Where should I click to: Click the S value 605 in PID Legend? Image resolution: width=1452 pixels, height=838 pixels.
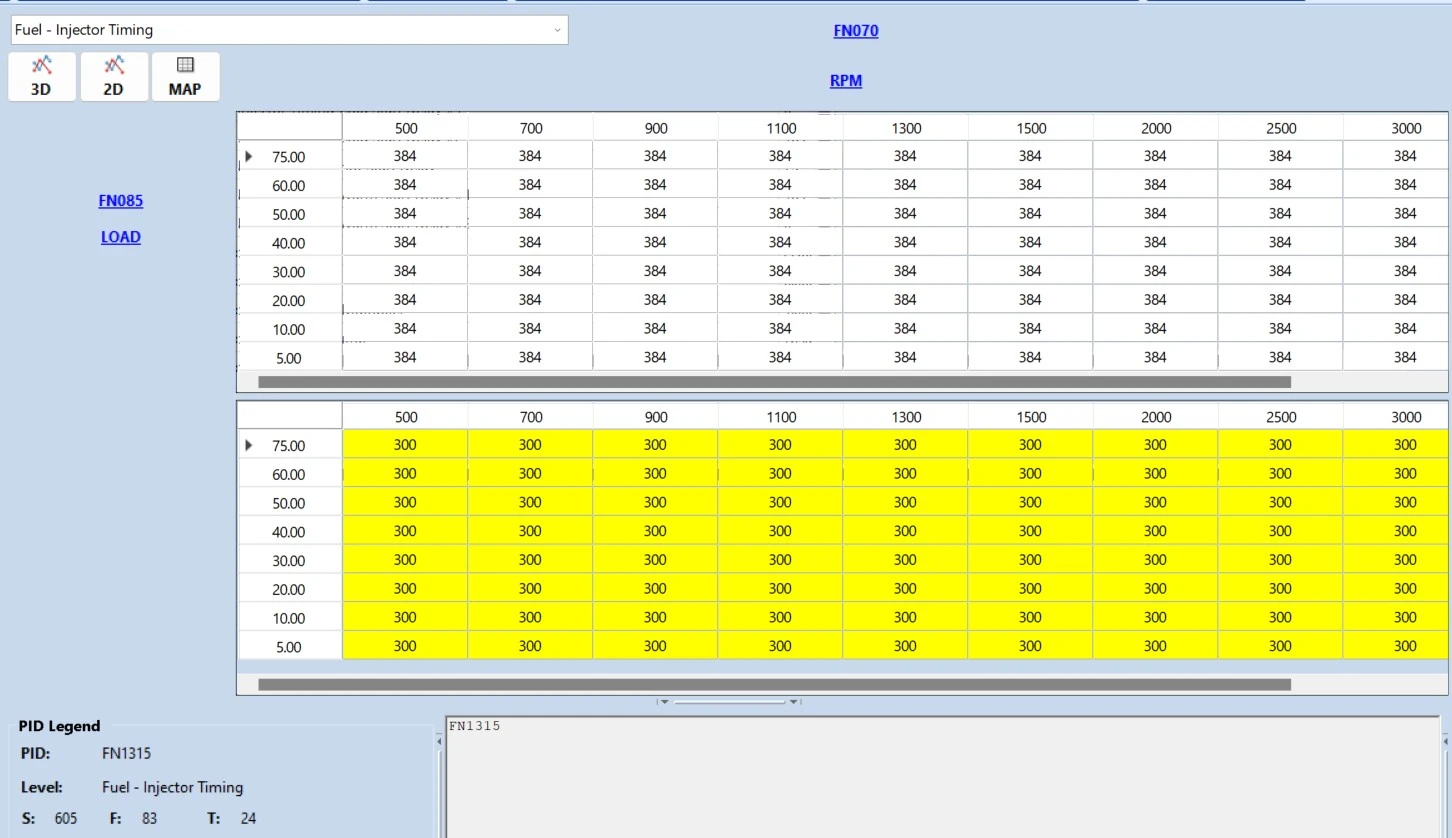click(x=66, y=819)
